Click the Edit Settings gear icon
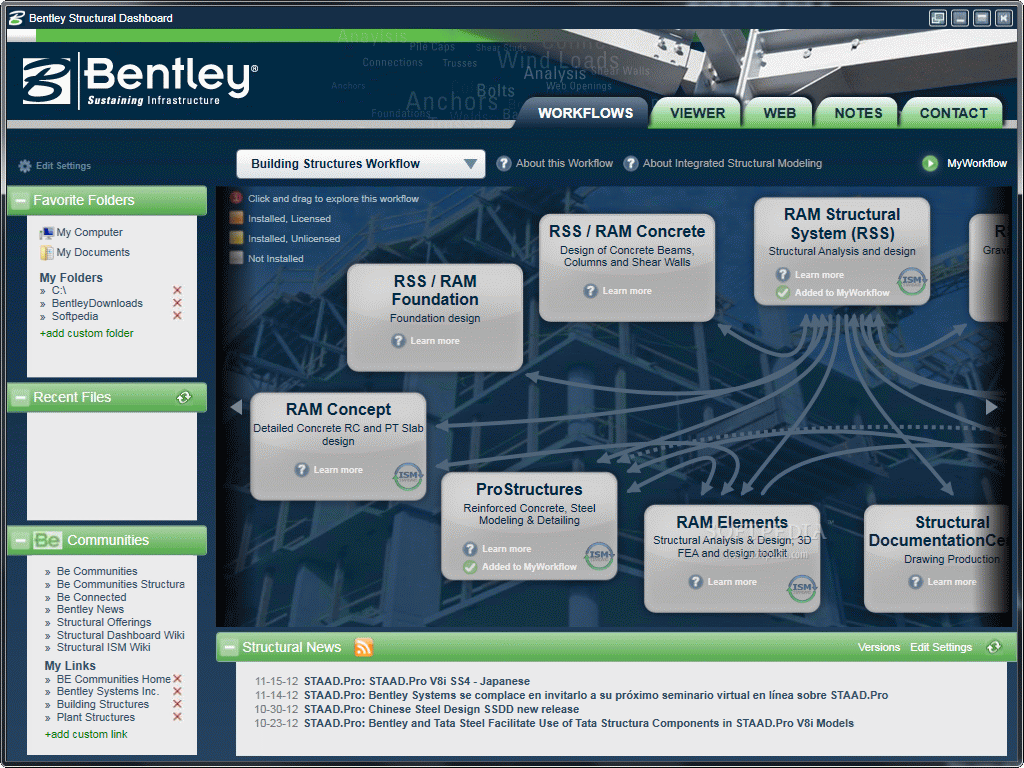Image resolution: width=1024 pixels, height=768 pixels. coord(25,166)
